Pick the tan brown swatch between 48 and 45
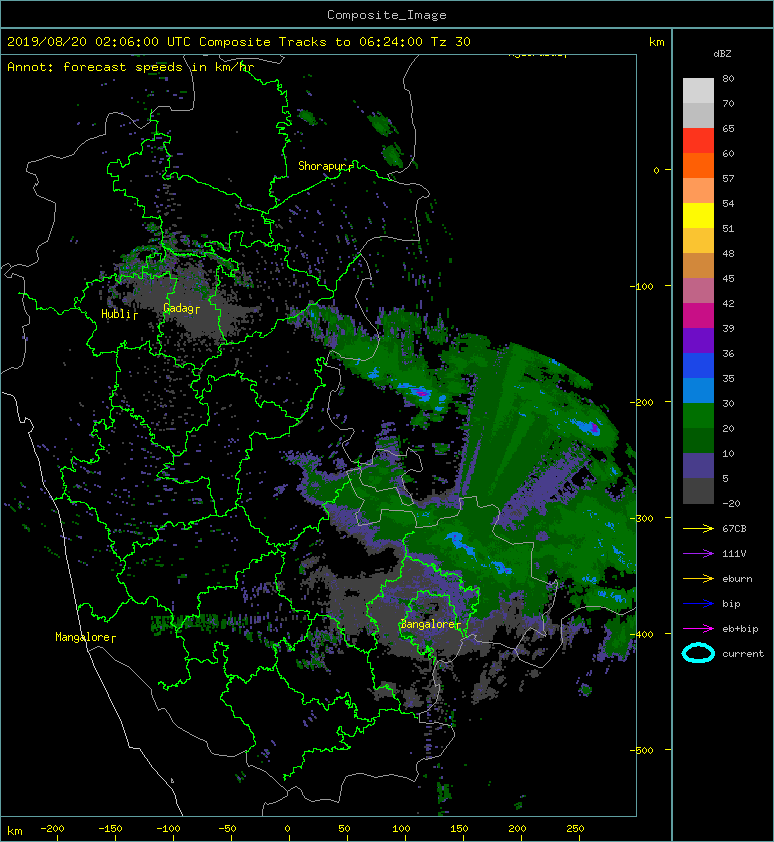 [x=698, y=265]
